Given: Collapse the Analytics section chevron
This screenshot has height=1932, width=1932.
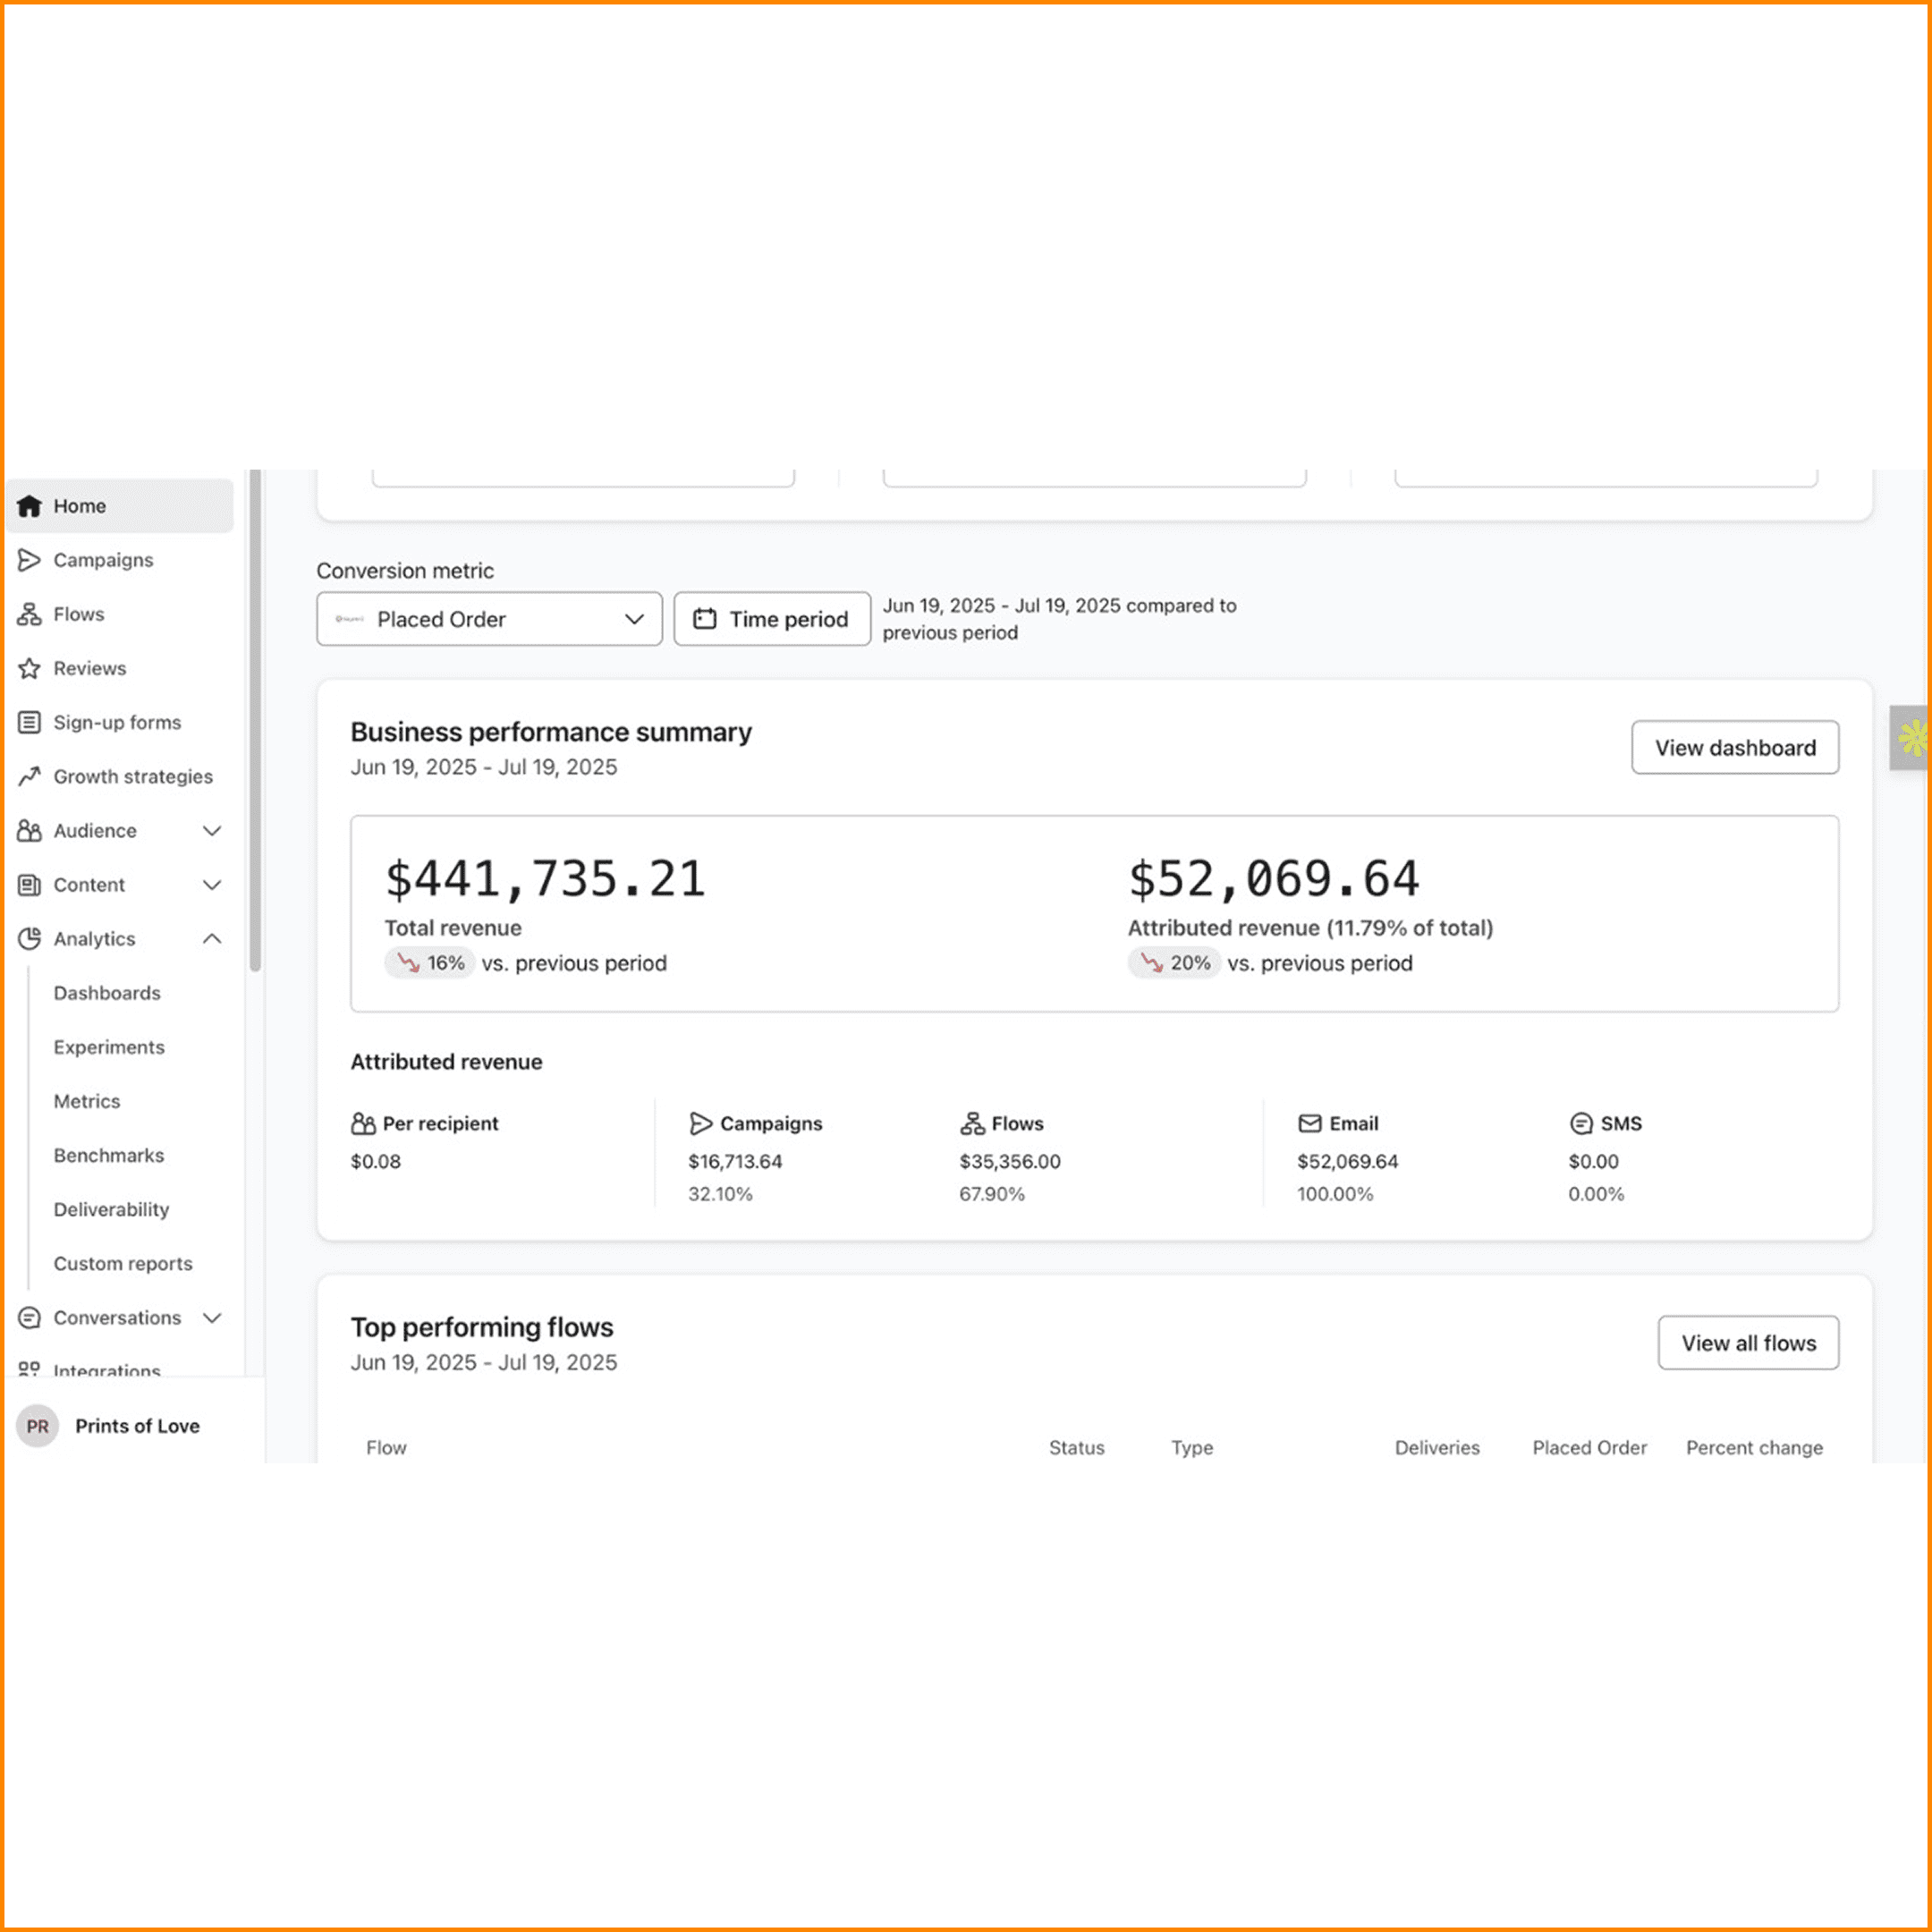Looking at the screenshot, I should pyautogui.click(x=212, y=939).
